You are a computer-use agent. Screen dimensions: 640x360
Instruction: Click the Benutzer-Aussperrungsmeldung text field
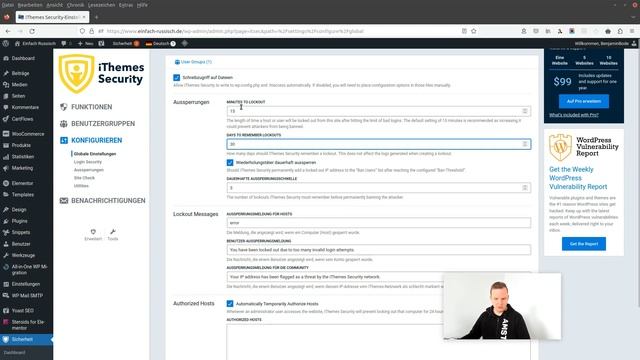[378, 250]
